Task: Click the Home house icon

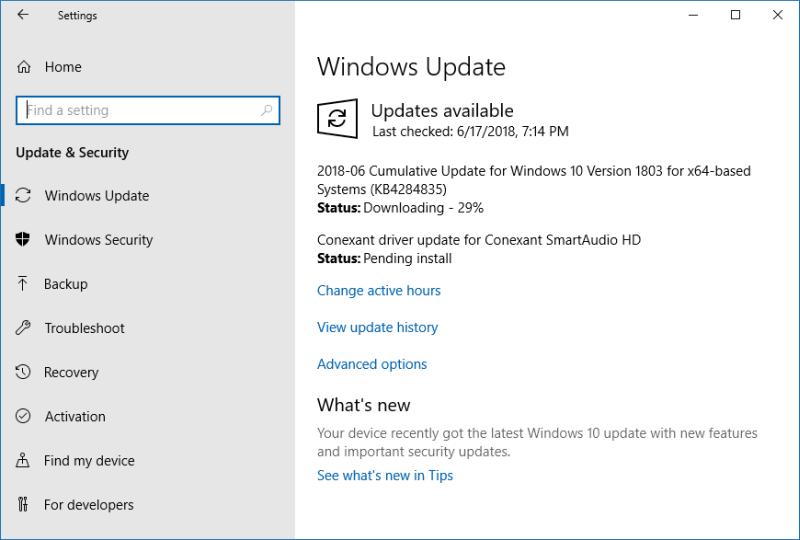Action: 23,67
